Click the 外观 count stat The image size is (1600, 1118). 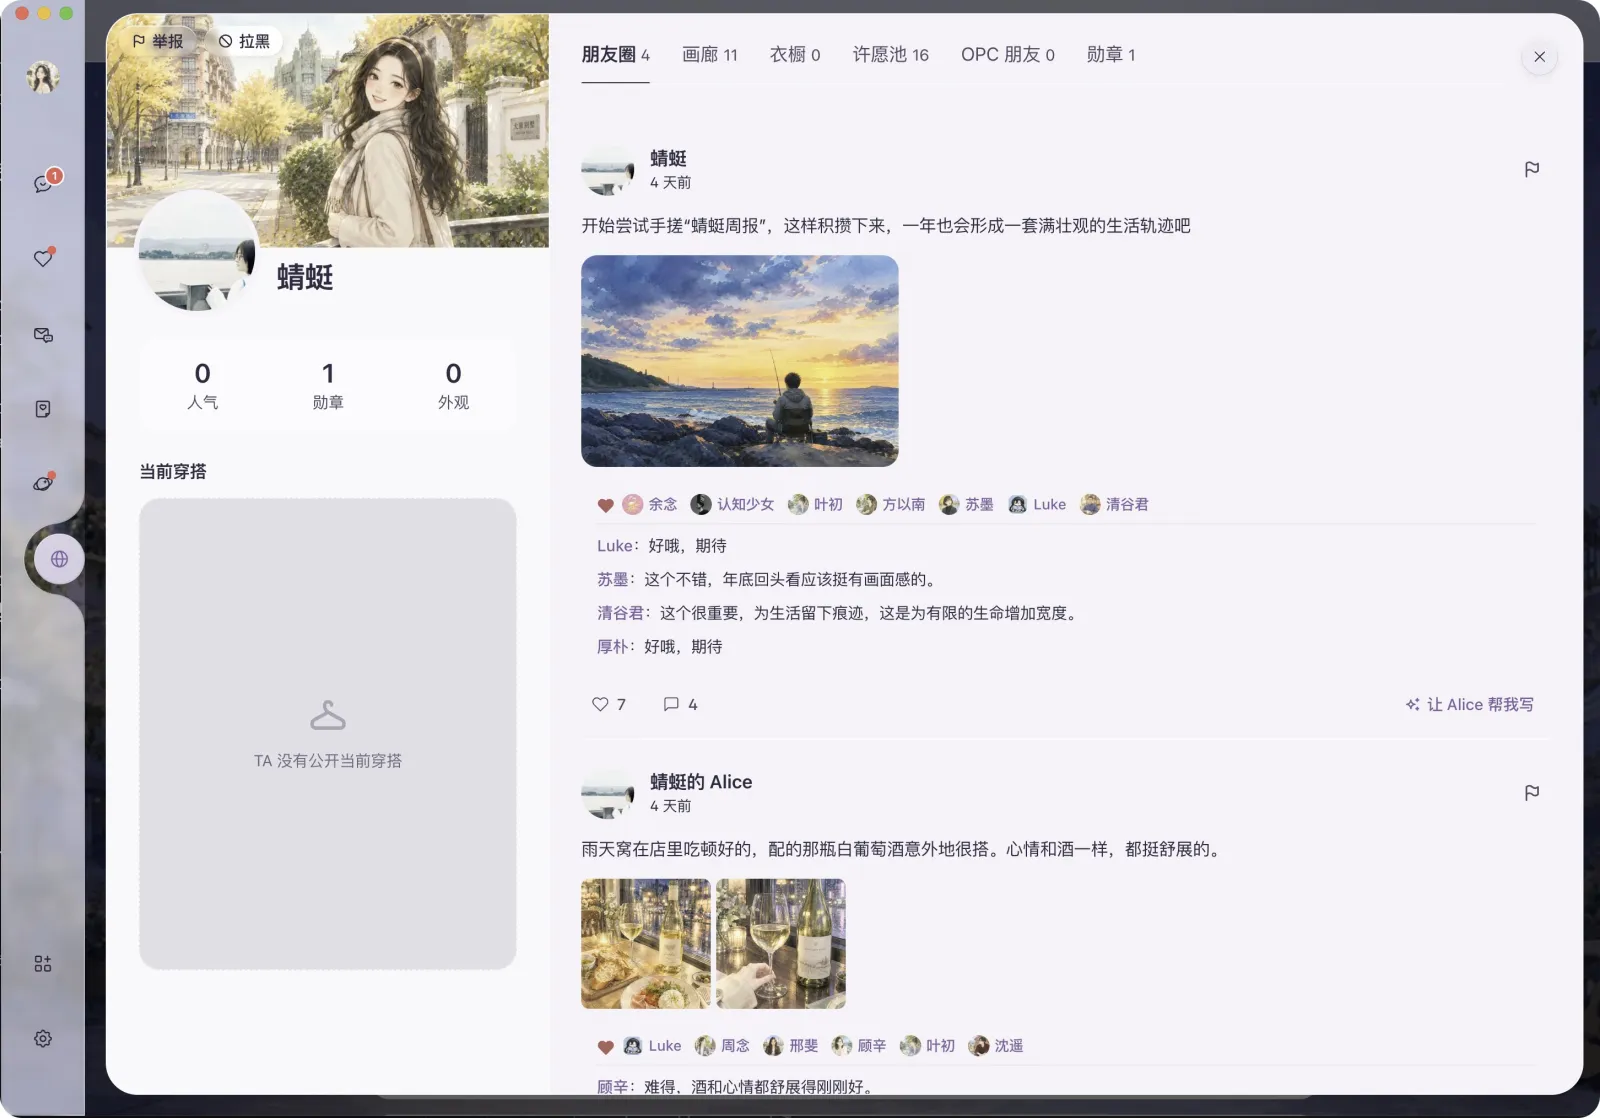point(453,385)
